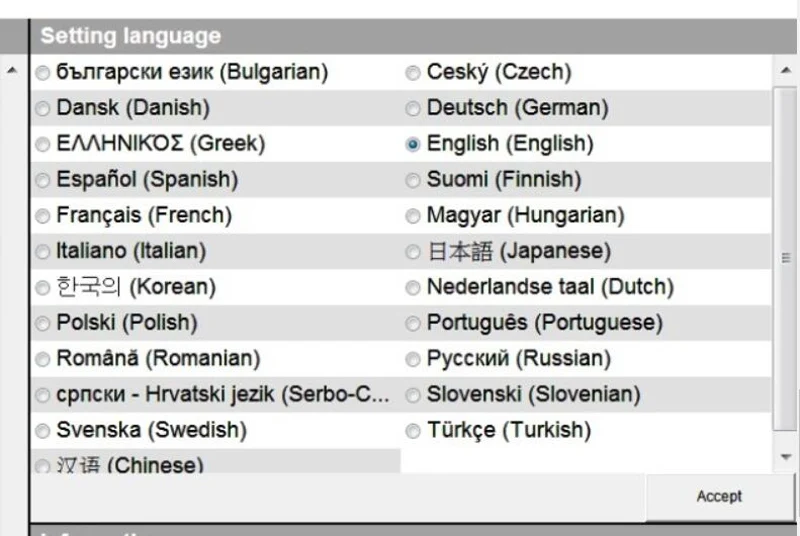Select the Bulgarian language radio button
Screen dimensions: 800x536
pos(43,73)
